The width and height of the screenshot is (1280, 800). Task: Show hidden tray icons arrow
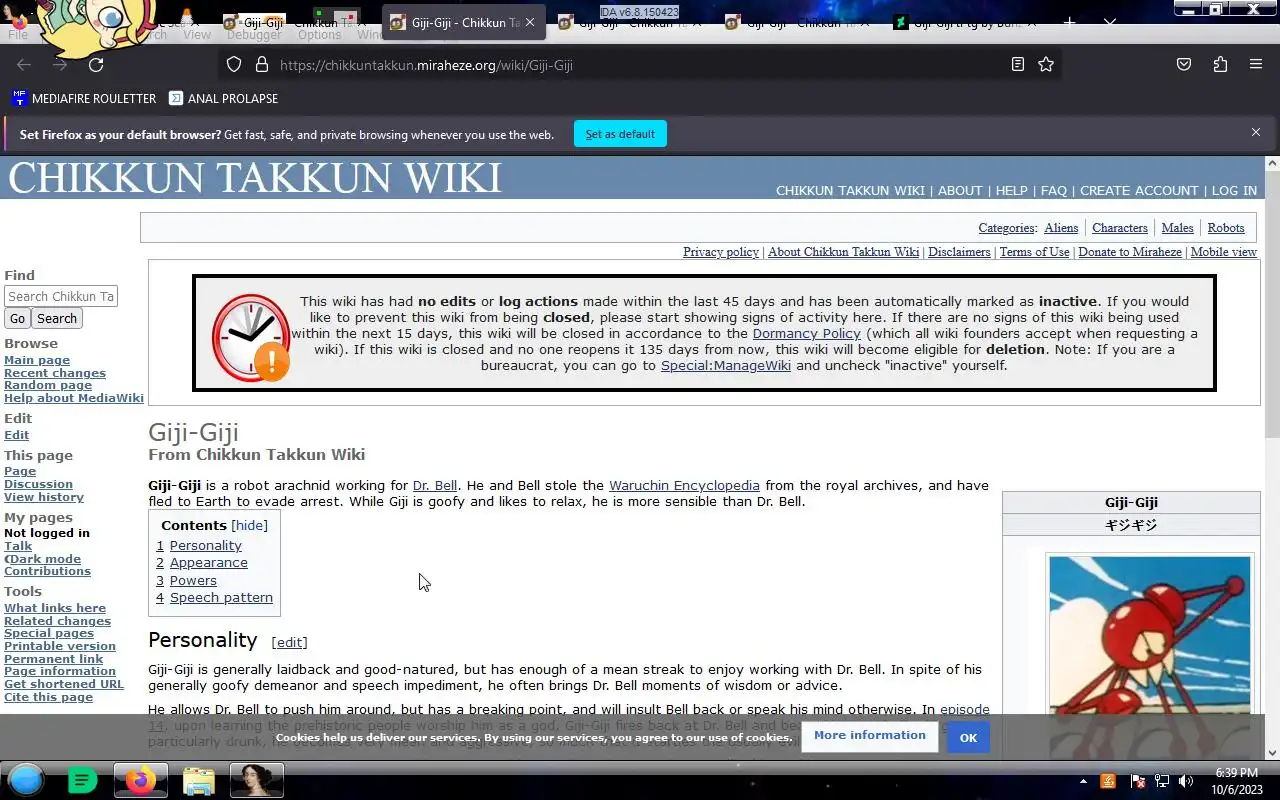[x=1083, y=781]
